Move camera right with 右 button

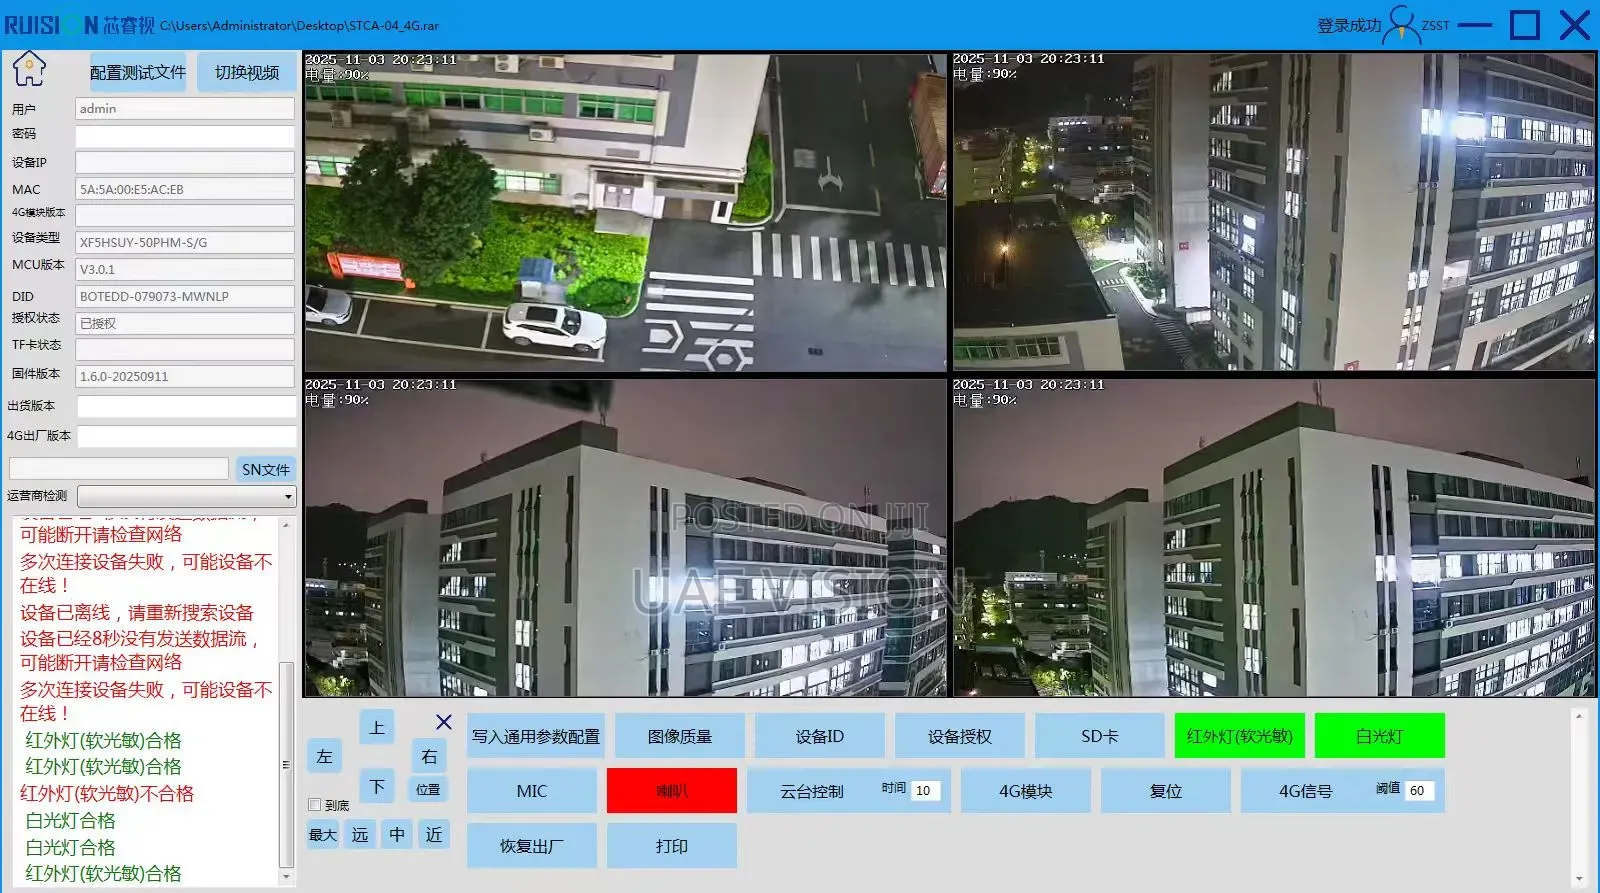[x=430, y=756]
